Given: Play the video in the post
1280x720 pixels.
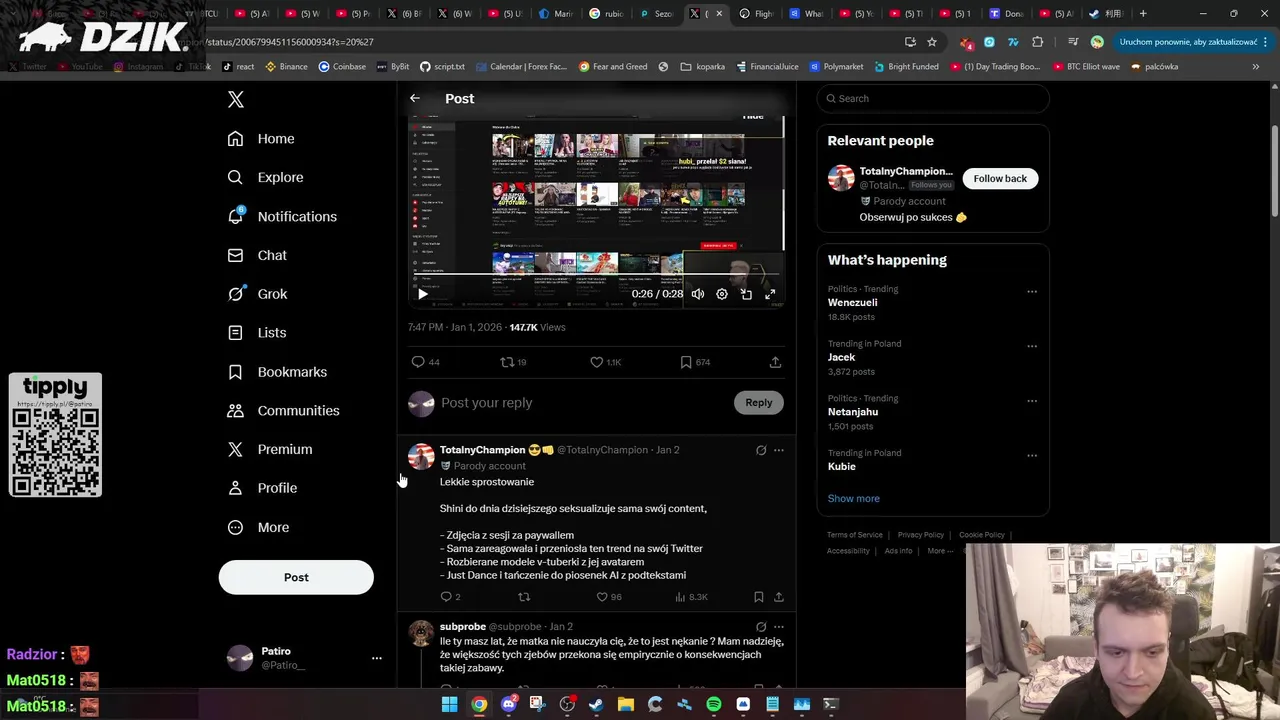Looking at the screenshot, I should (x=422, y=294).
